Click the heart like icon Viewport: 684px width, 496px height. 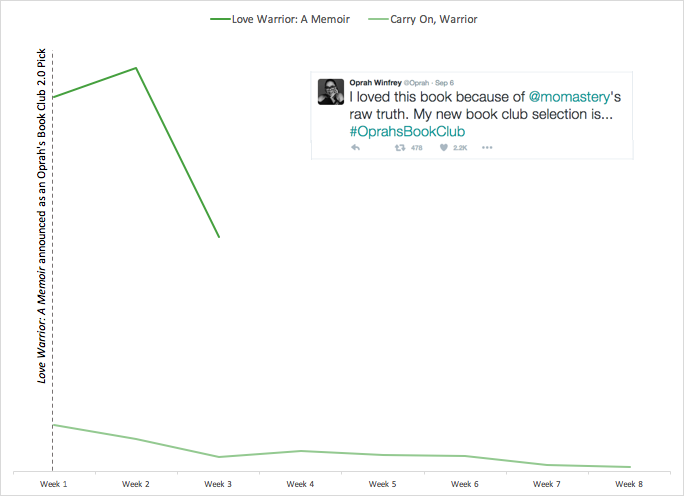point(444,147)
